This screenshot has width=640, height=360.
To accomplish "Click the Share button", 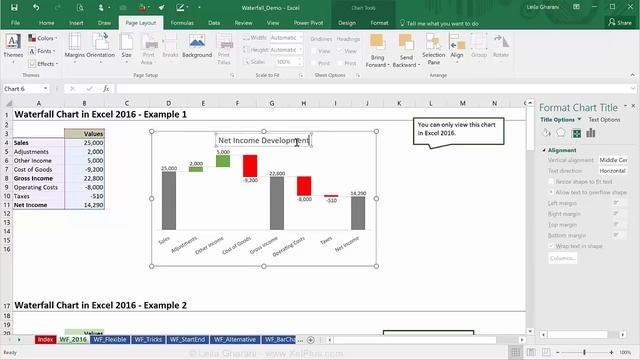I will click(x=620, y=22).
